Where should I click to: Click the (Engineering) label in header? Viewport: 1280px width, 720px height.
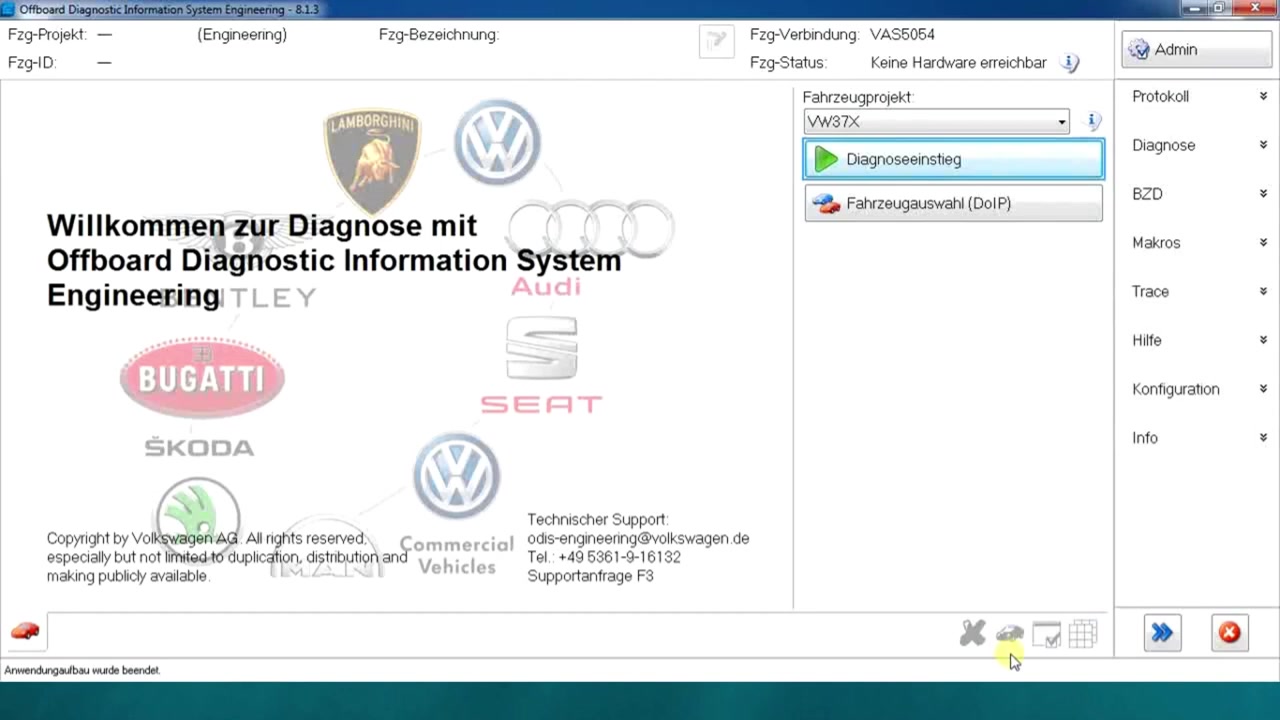[x=242, y=35]
